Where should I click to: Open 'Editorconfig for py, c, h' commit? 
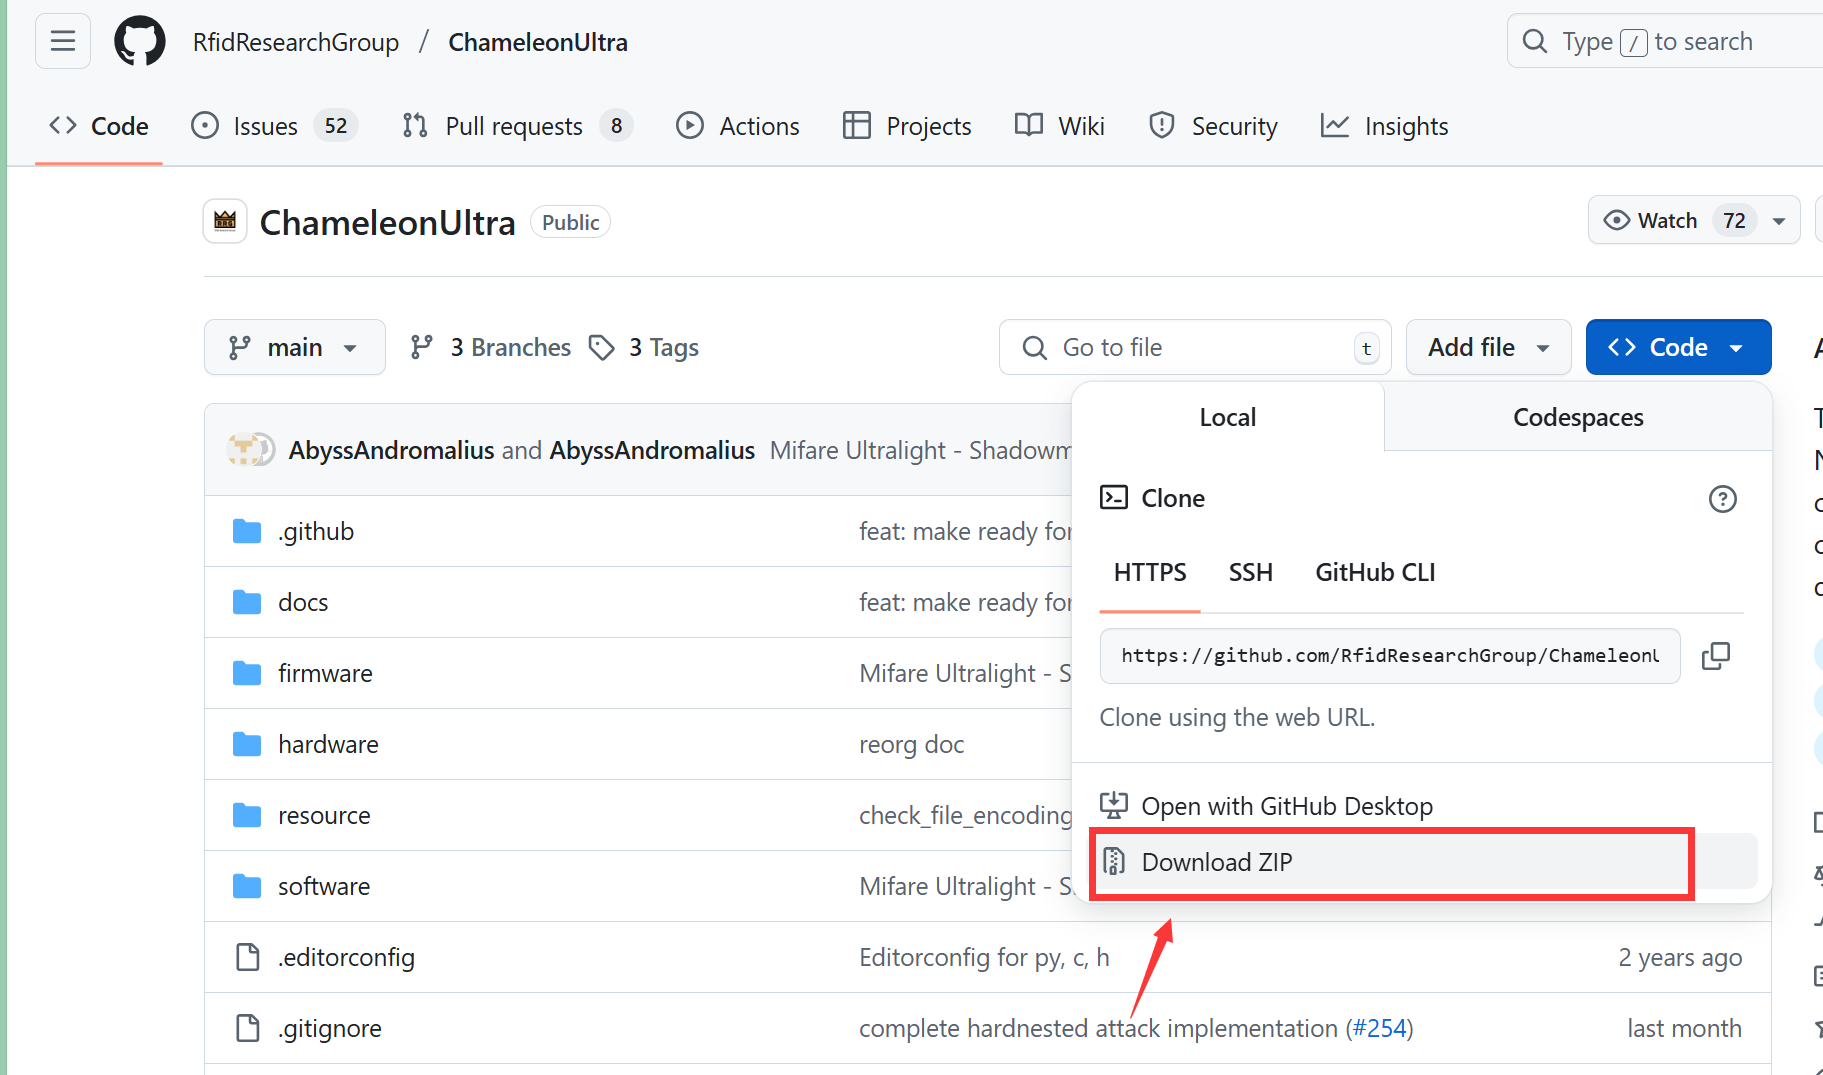coord(984,957)
